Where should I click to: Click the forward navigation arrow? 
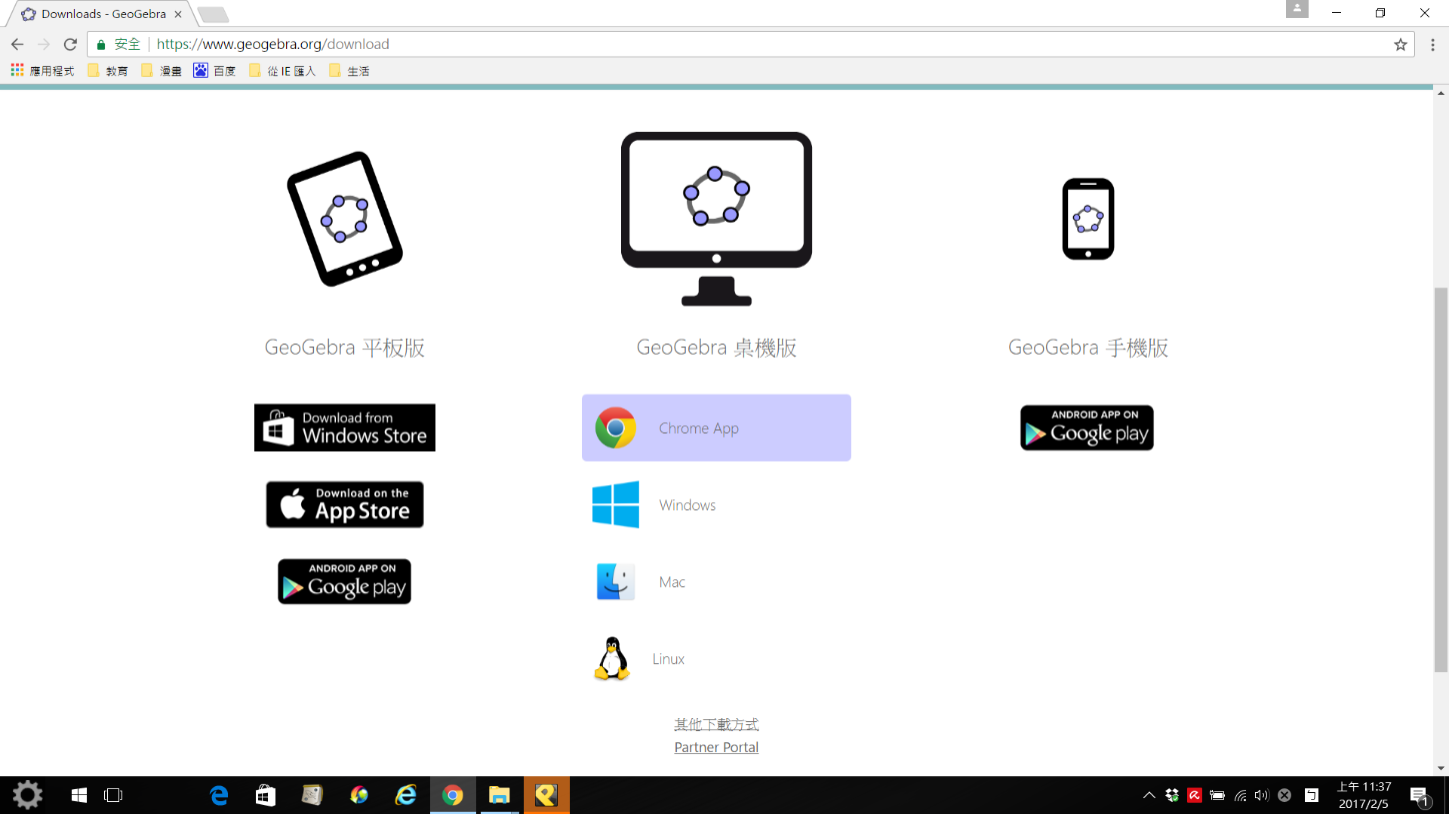coord(43,44)
